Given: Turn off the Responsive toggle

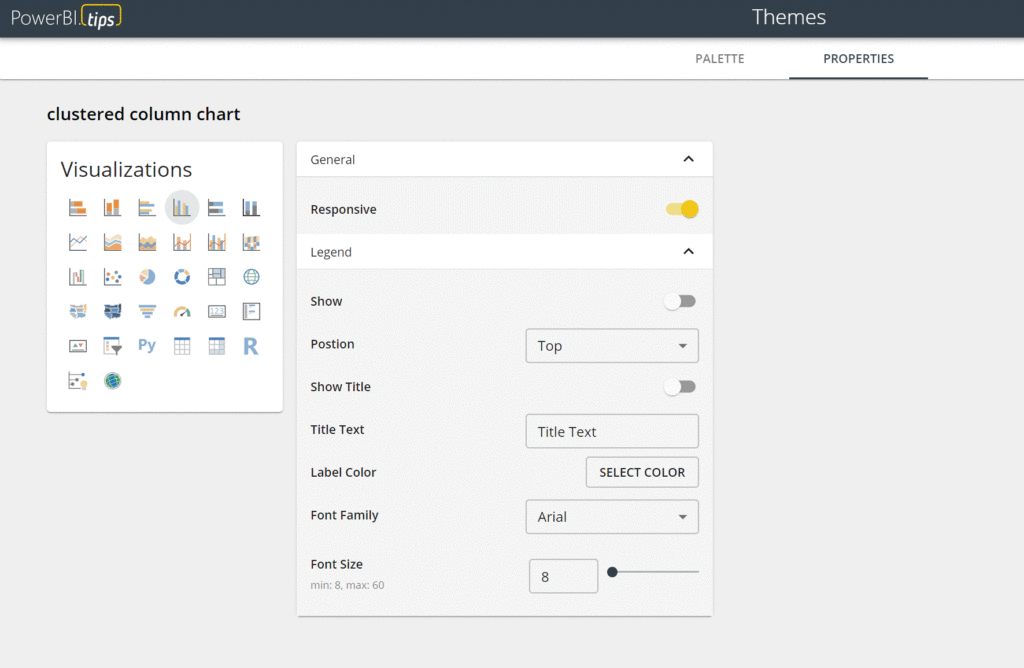Looking at the screenshot, I should coord(682,210).
